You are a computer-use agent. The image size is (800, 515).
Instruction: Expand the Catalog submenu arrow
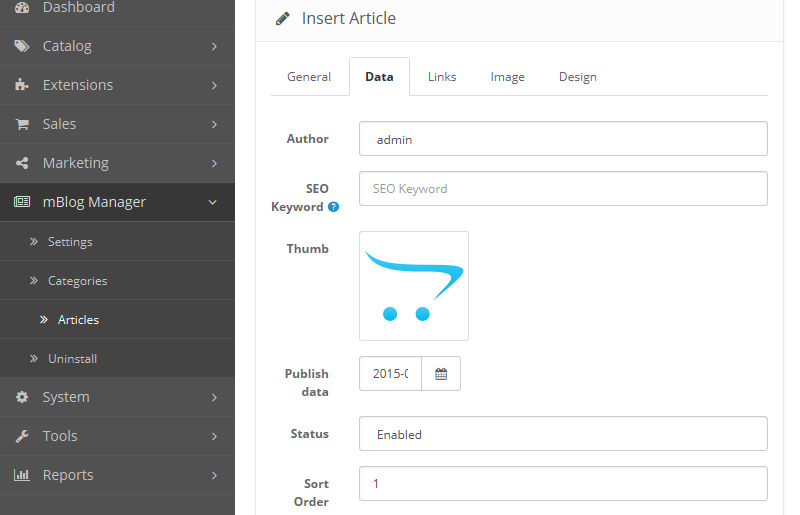pyautogui.click(x=213, y=46)
